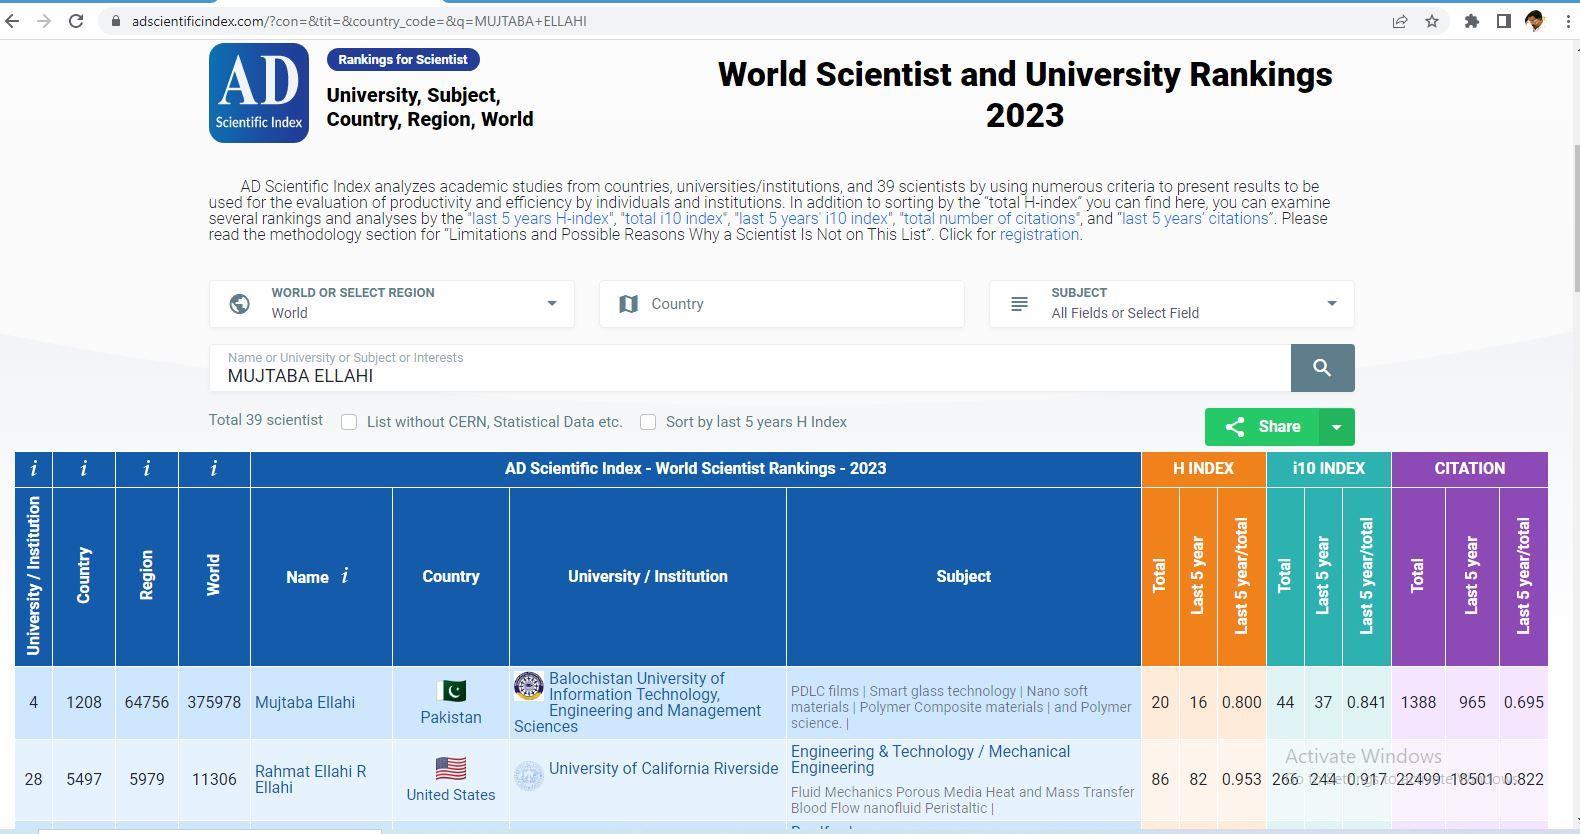The height and width of the screenshot is (834, 1580).
Task: Open Mujtaba Ellahi profile link
Action: click(x=305, y=703)
